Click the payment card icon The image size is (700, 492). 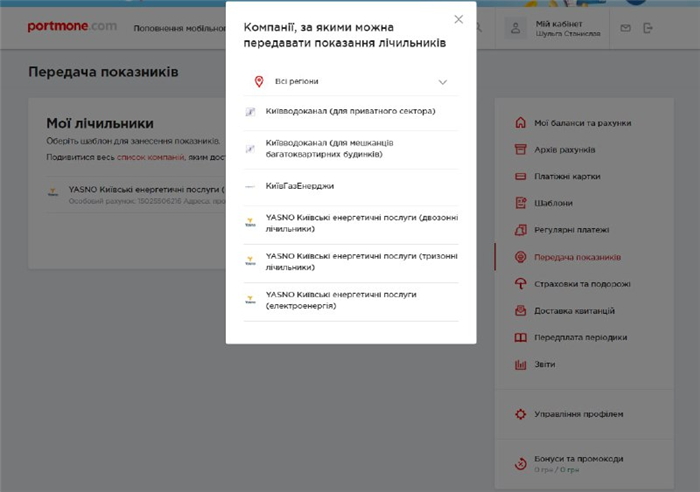[521, 176]
